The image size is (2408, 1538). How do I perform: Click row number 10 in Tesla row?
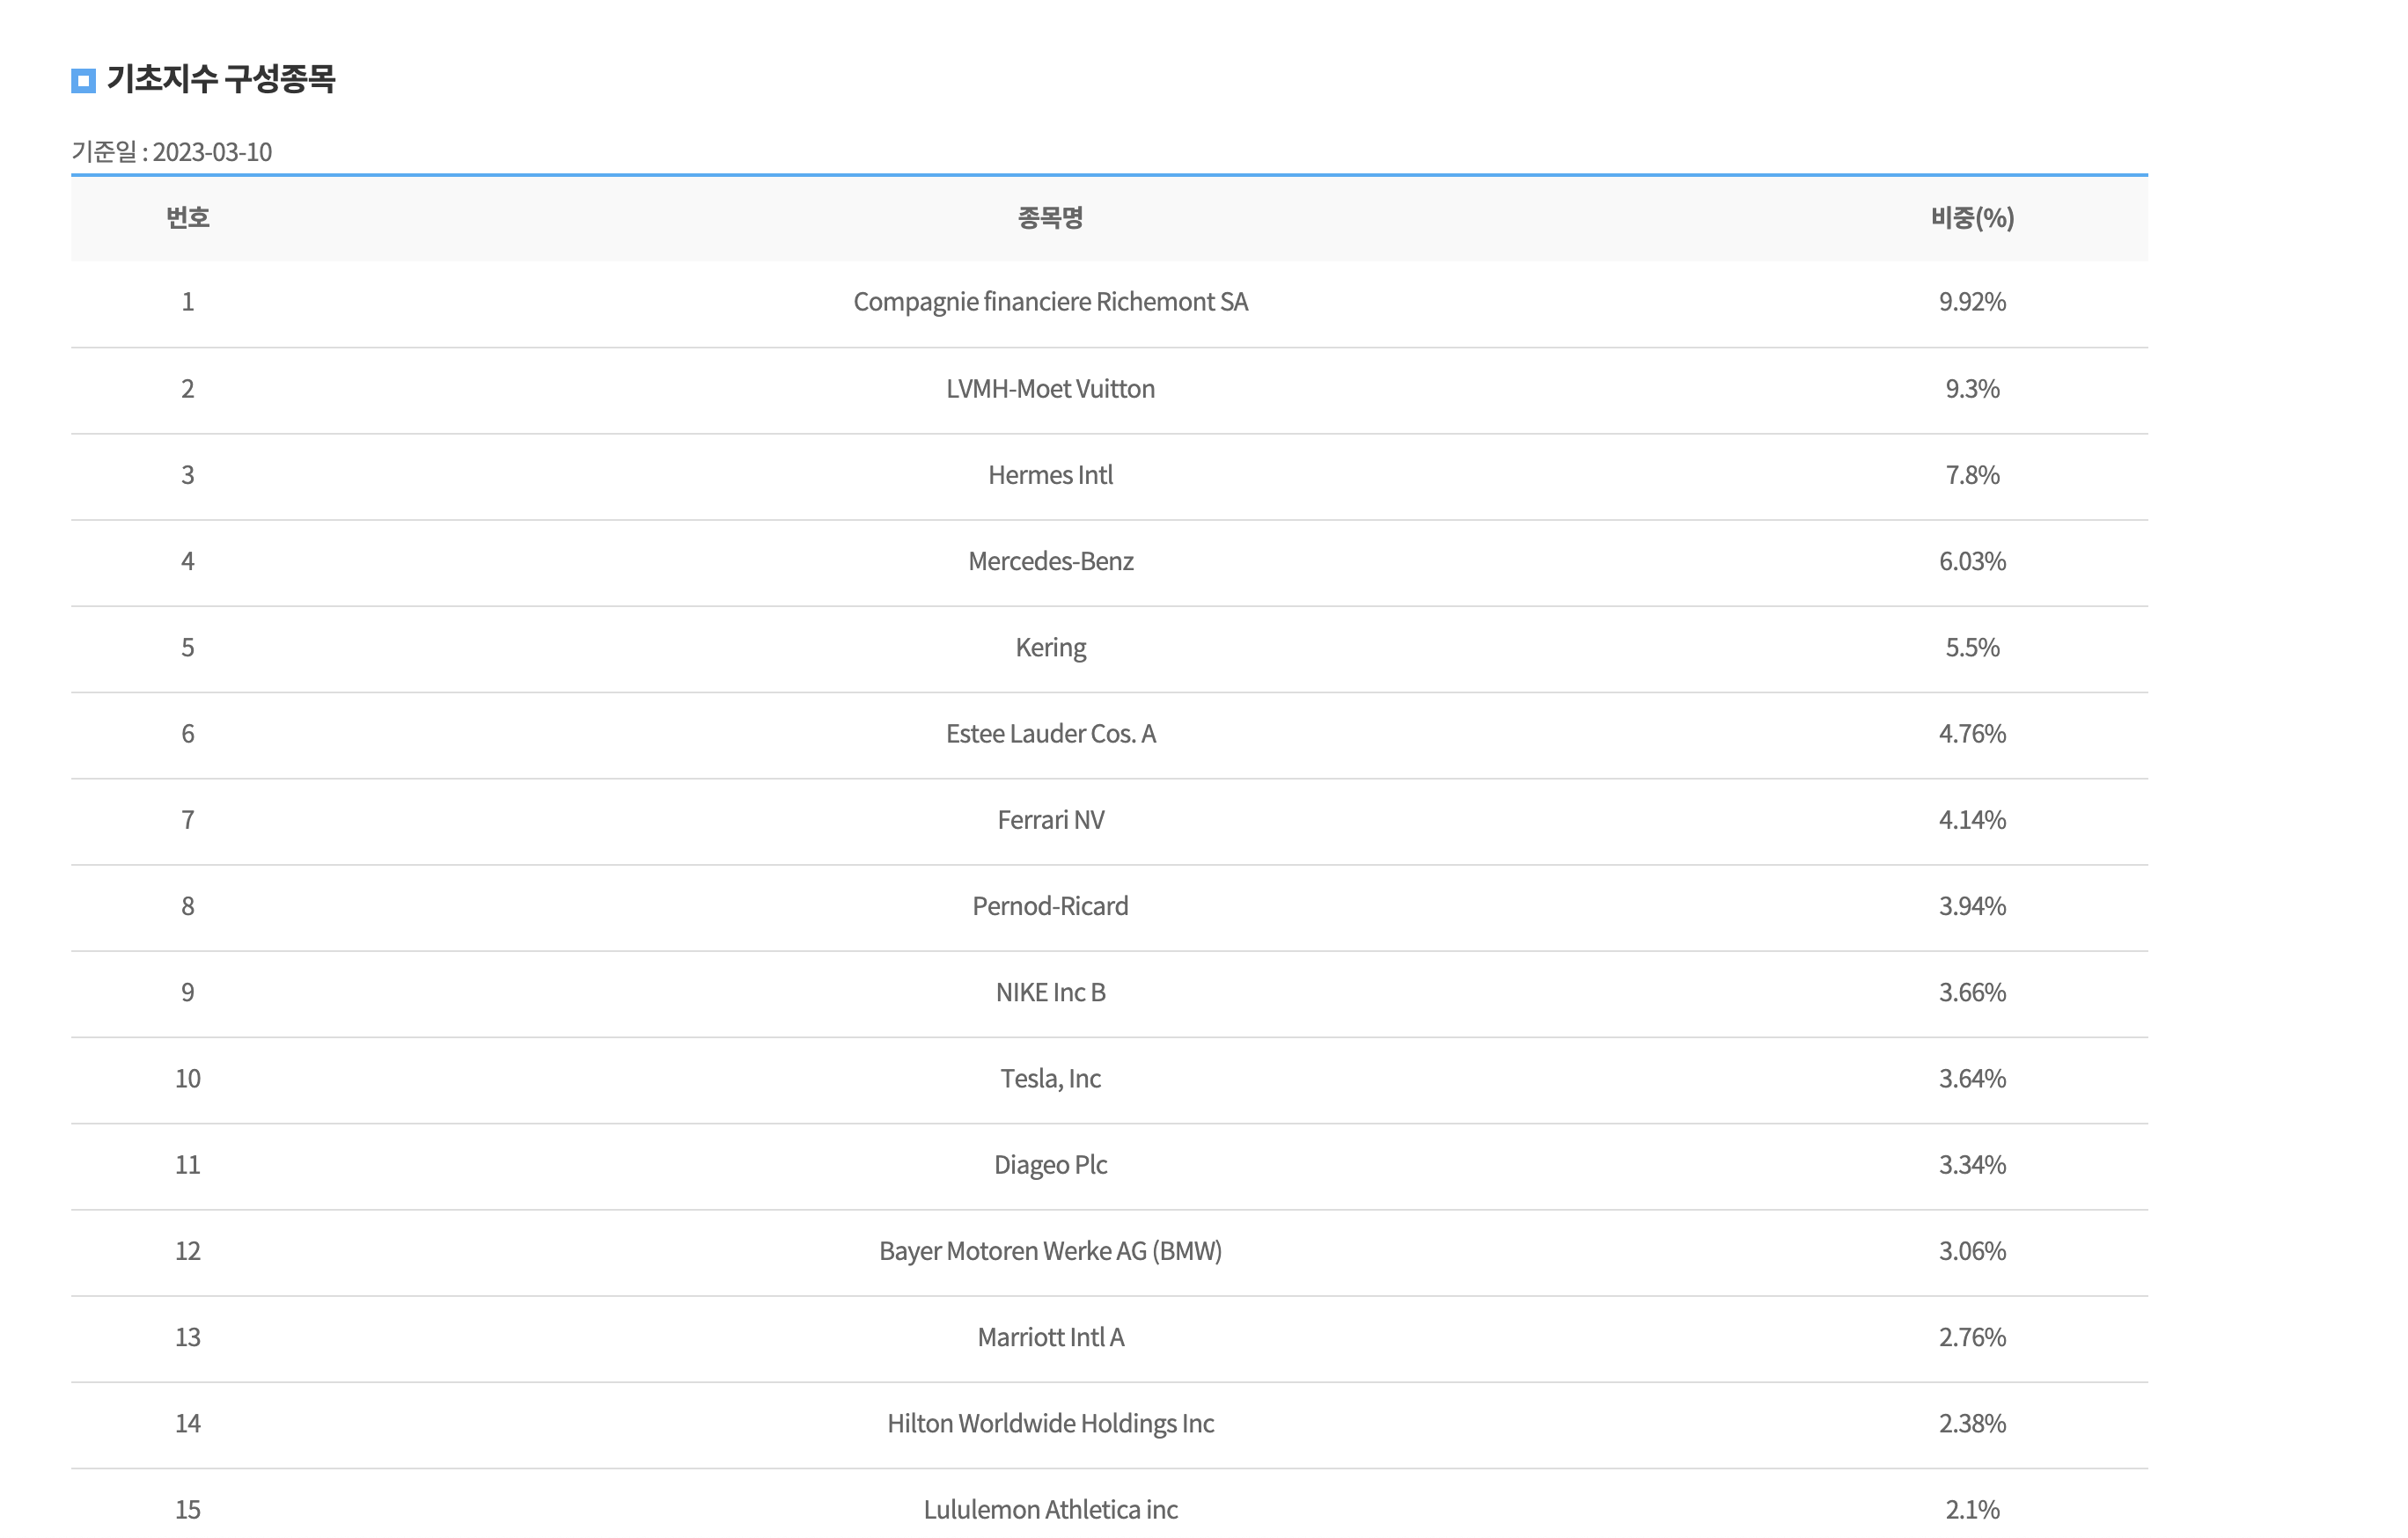[188, 1079]
